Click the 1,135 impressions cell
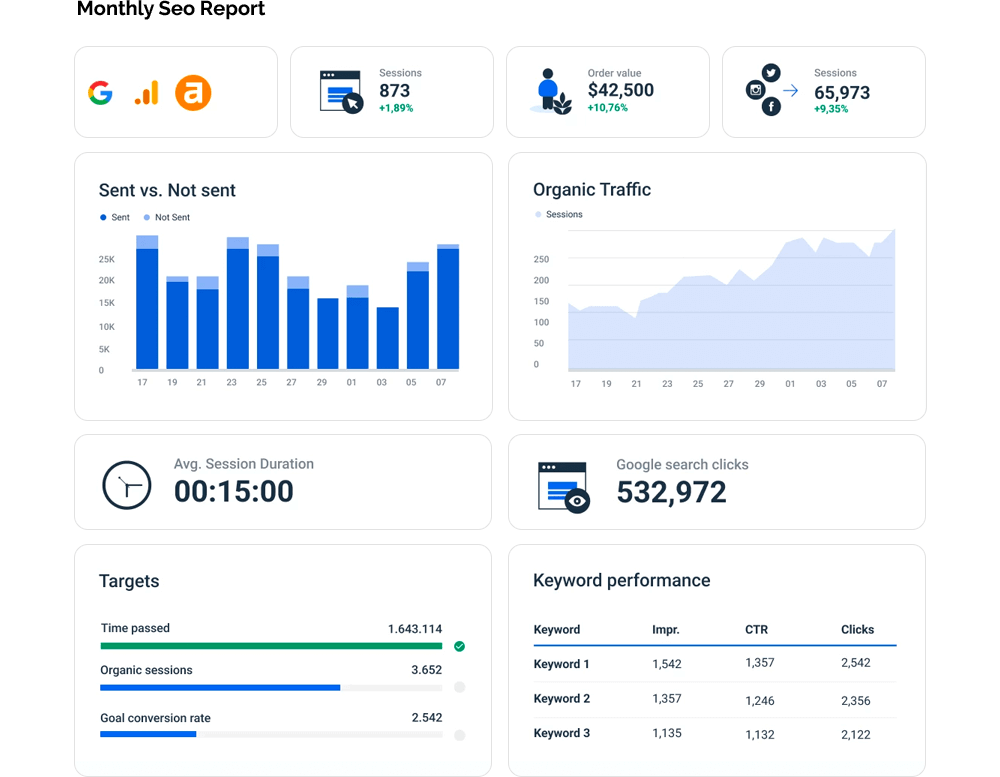The height and width of the screenshot is (777, 1000). [x=666, y=733]
